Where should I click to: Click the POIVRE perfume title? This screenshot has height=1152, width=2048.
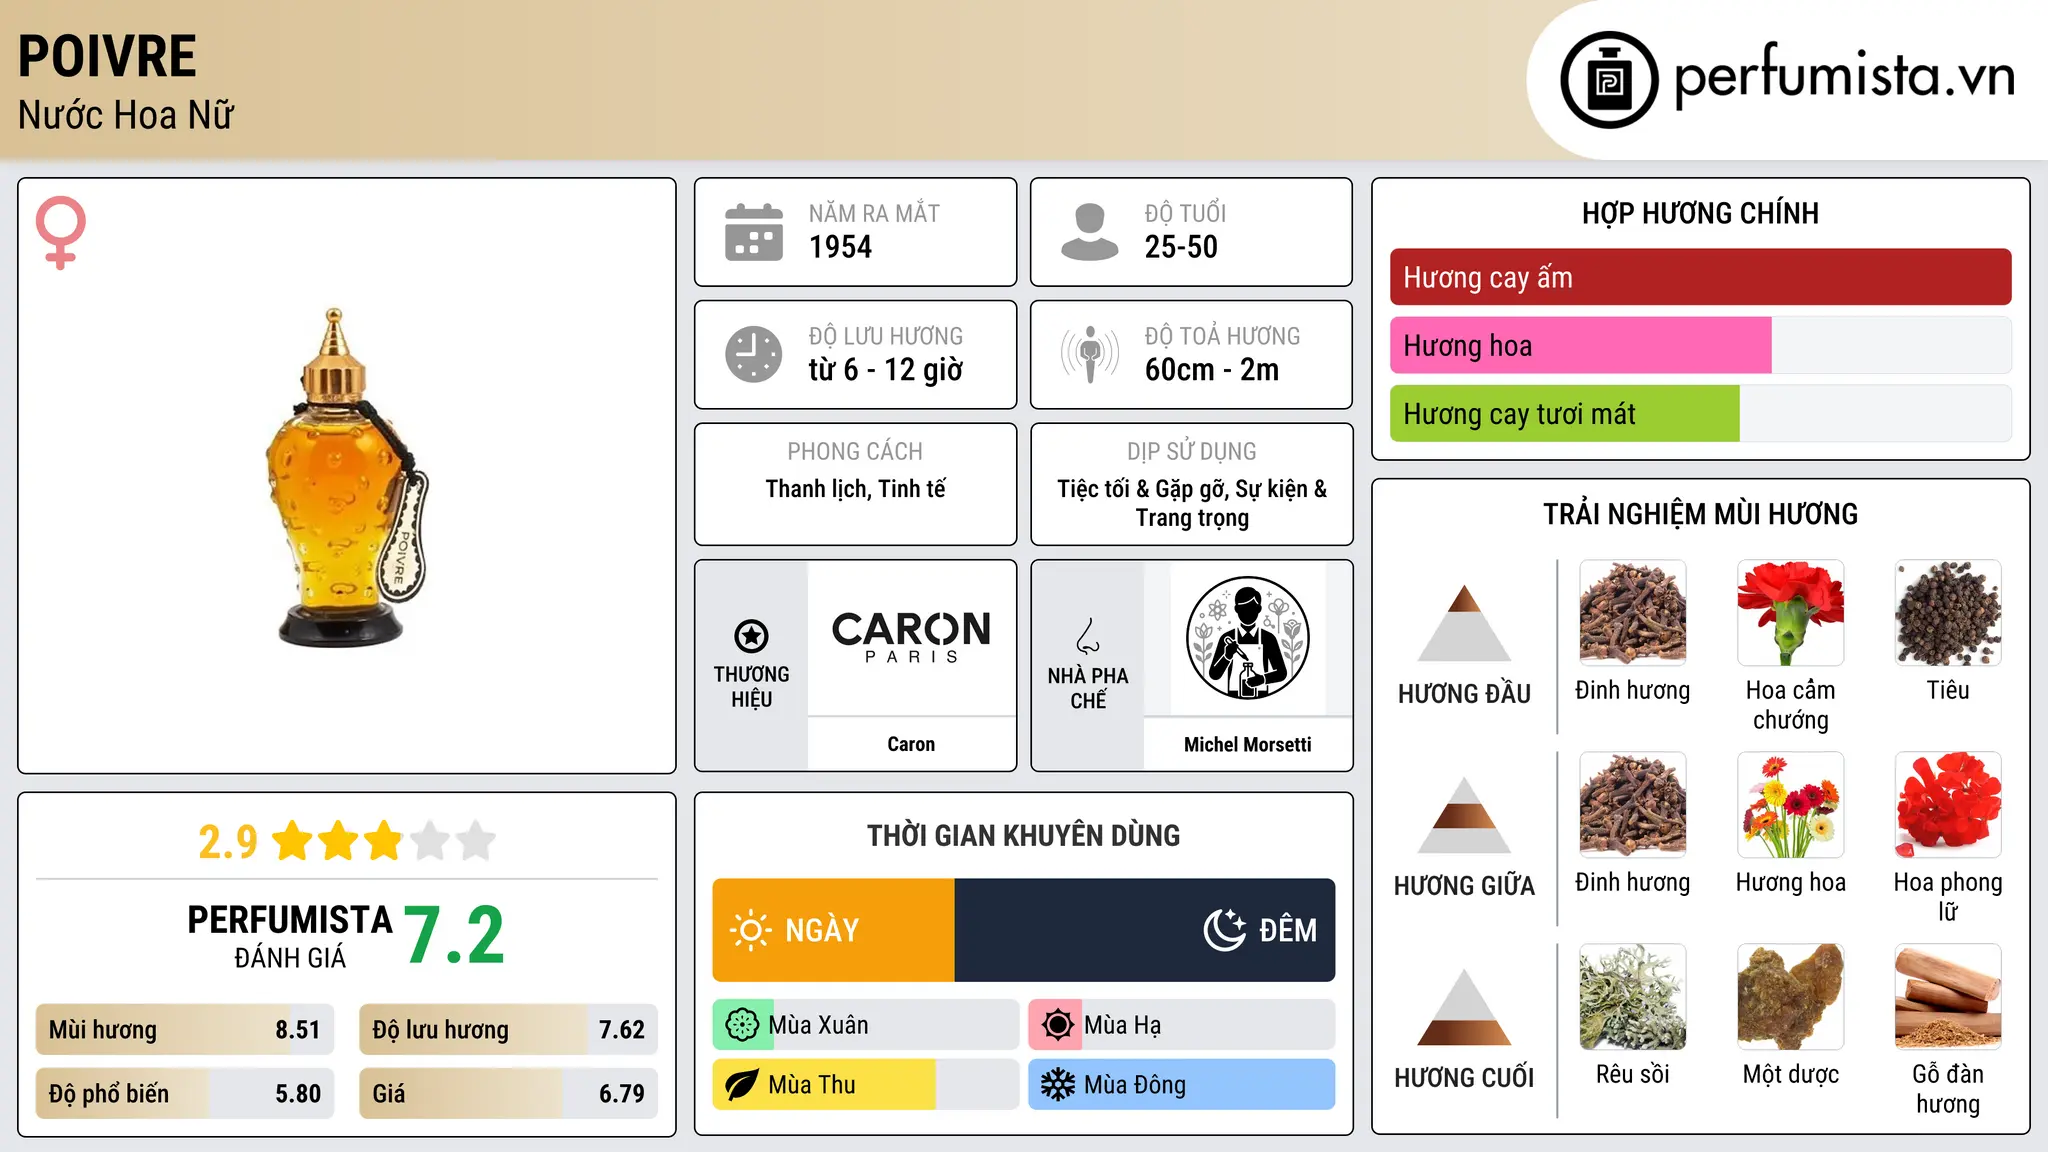pyautogui.click(x=107, y=56)
